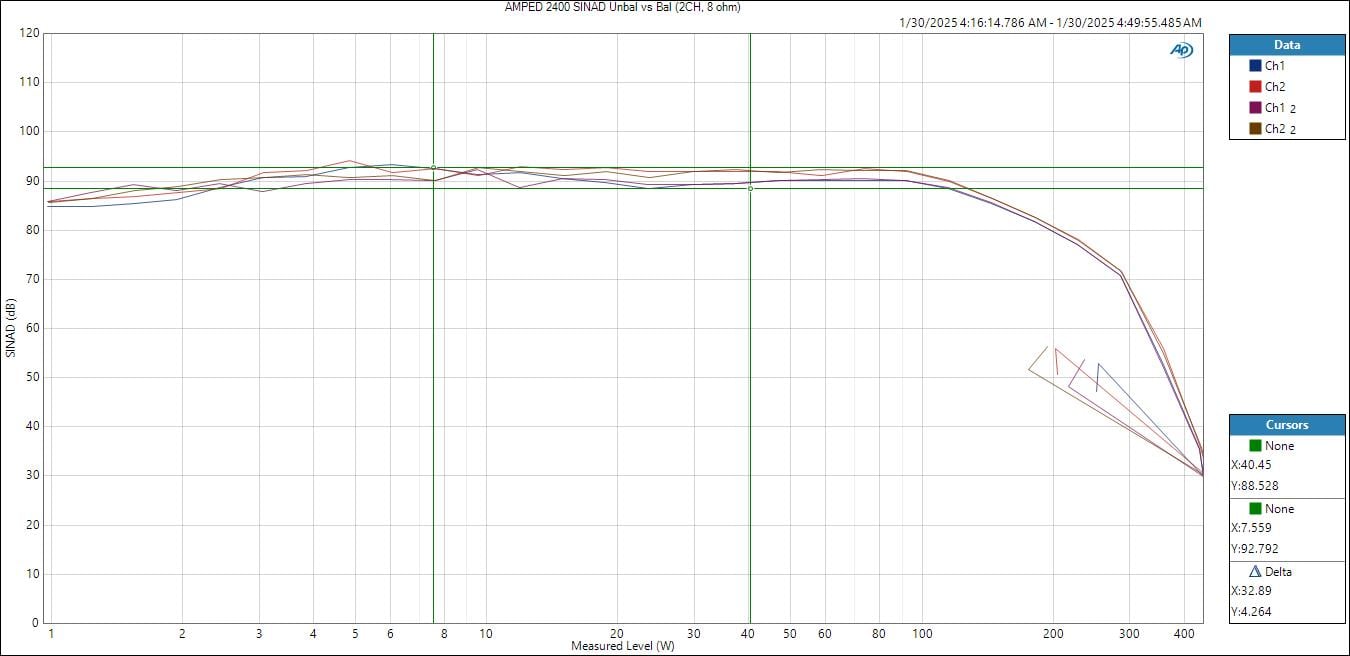This screenshot has width=1350, height=656.
Task: Click the X:40.45 cursor value
Action: click(1251, 465)
